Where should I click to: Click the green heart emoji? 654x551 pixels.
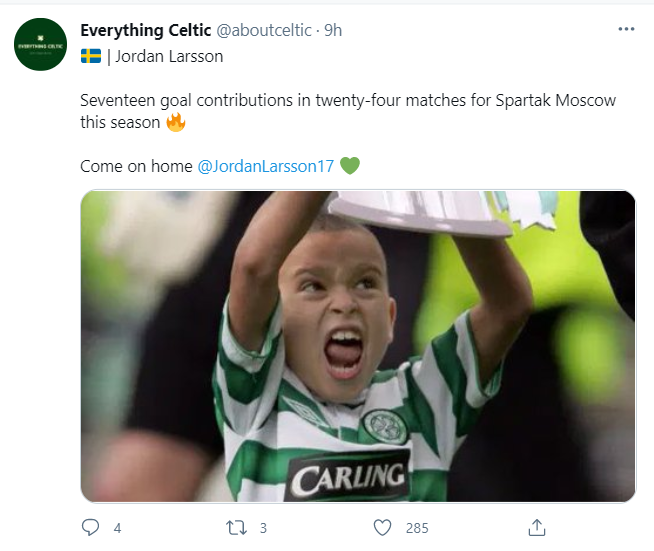[x=349, y=166]
